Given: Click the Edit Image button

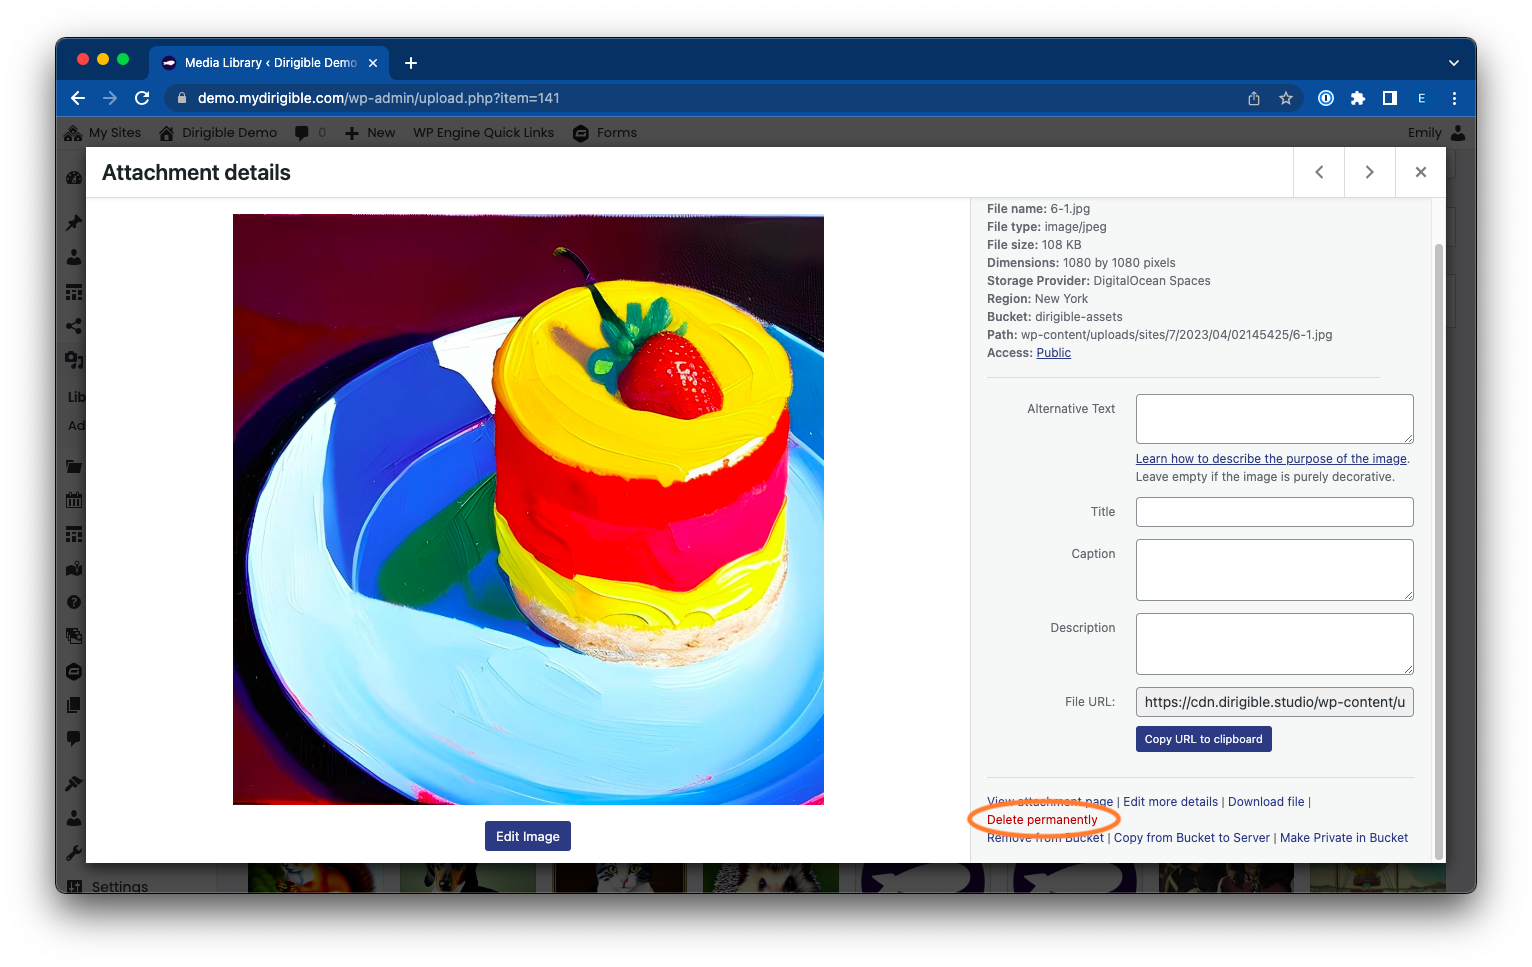Looking at the screenshot, I should click(528, 836).
